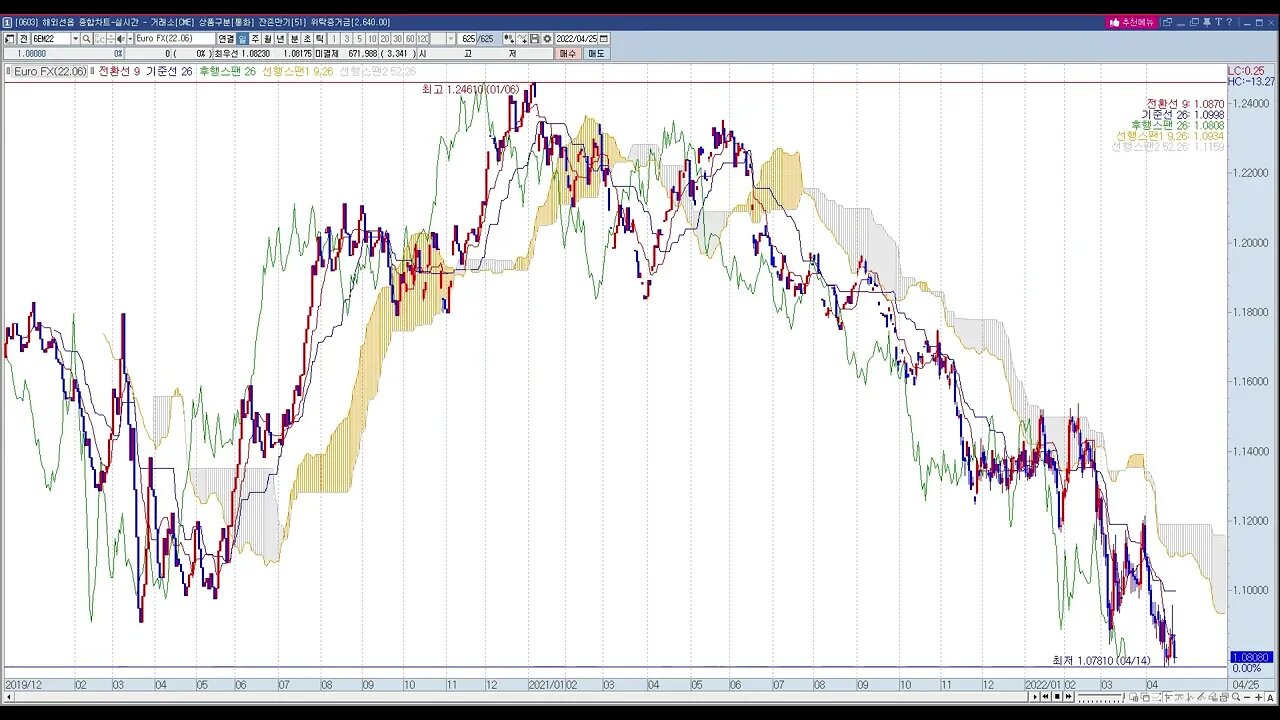1280x720 pixels.
Task: Click the Euro FX(22.06) legend label
Action: (50, 71)
